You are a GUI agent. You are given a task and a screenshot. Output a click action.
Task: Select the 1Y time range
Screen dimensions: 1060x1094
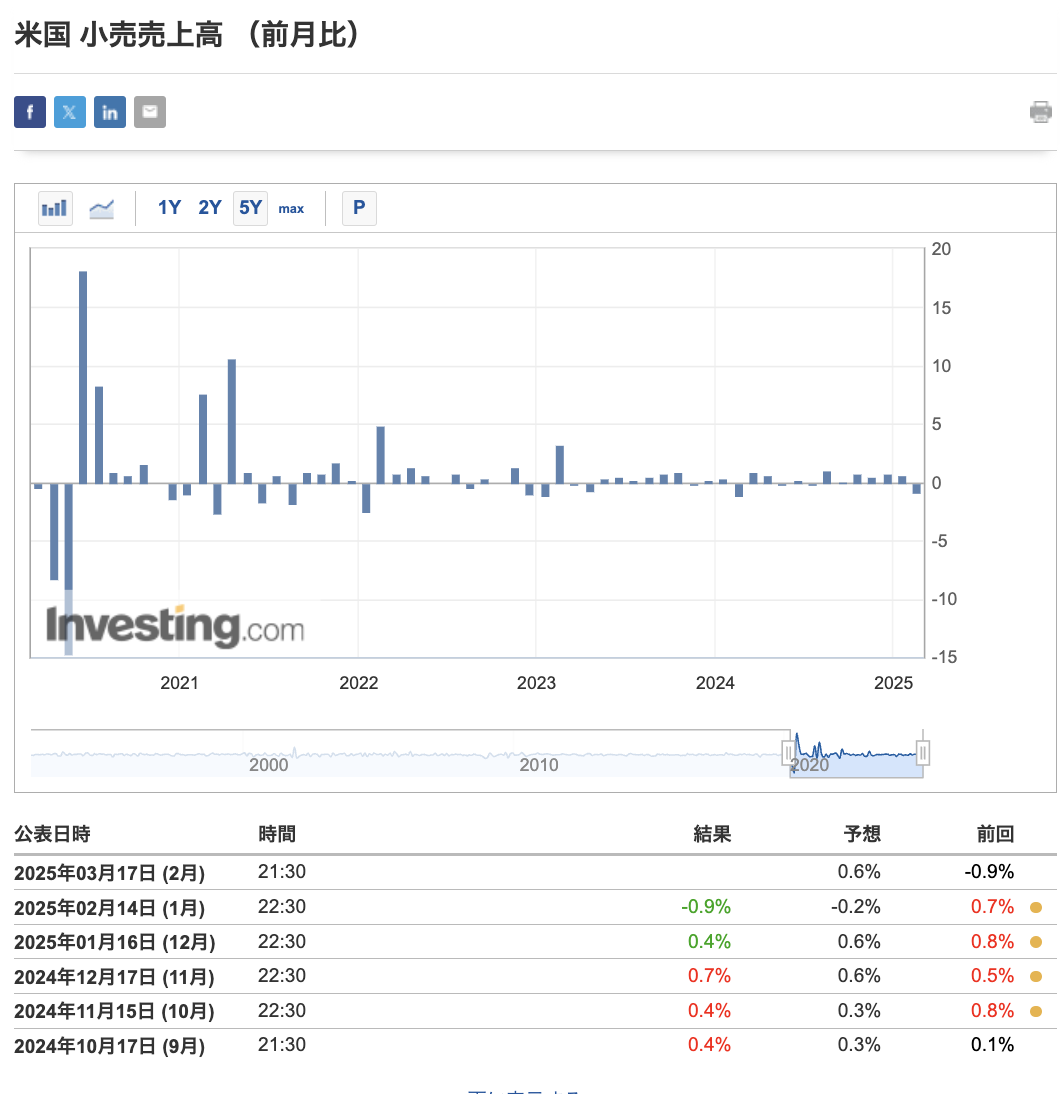coord(169,208)
